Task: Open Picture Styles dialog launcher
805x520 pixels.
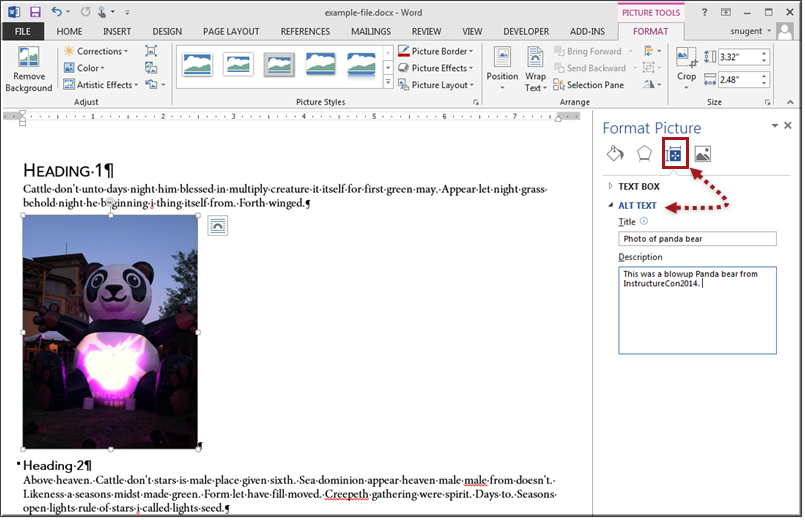Action: click(476, 102)
